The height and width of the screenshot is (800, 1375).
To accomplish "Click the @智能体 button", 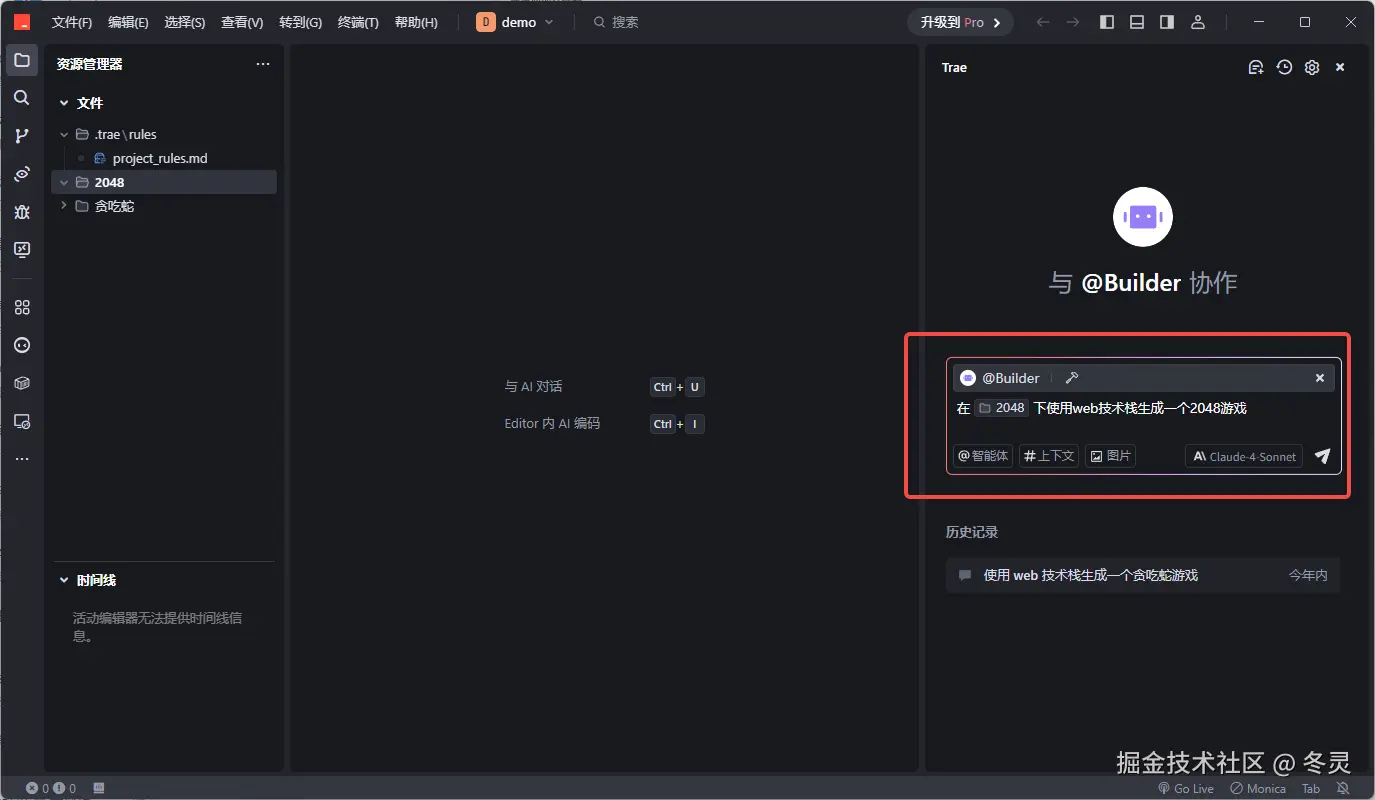I will [983, 456].
